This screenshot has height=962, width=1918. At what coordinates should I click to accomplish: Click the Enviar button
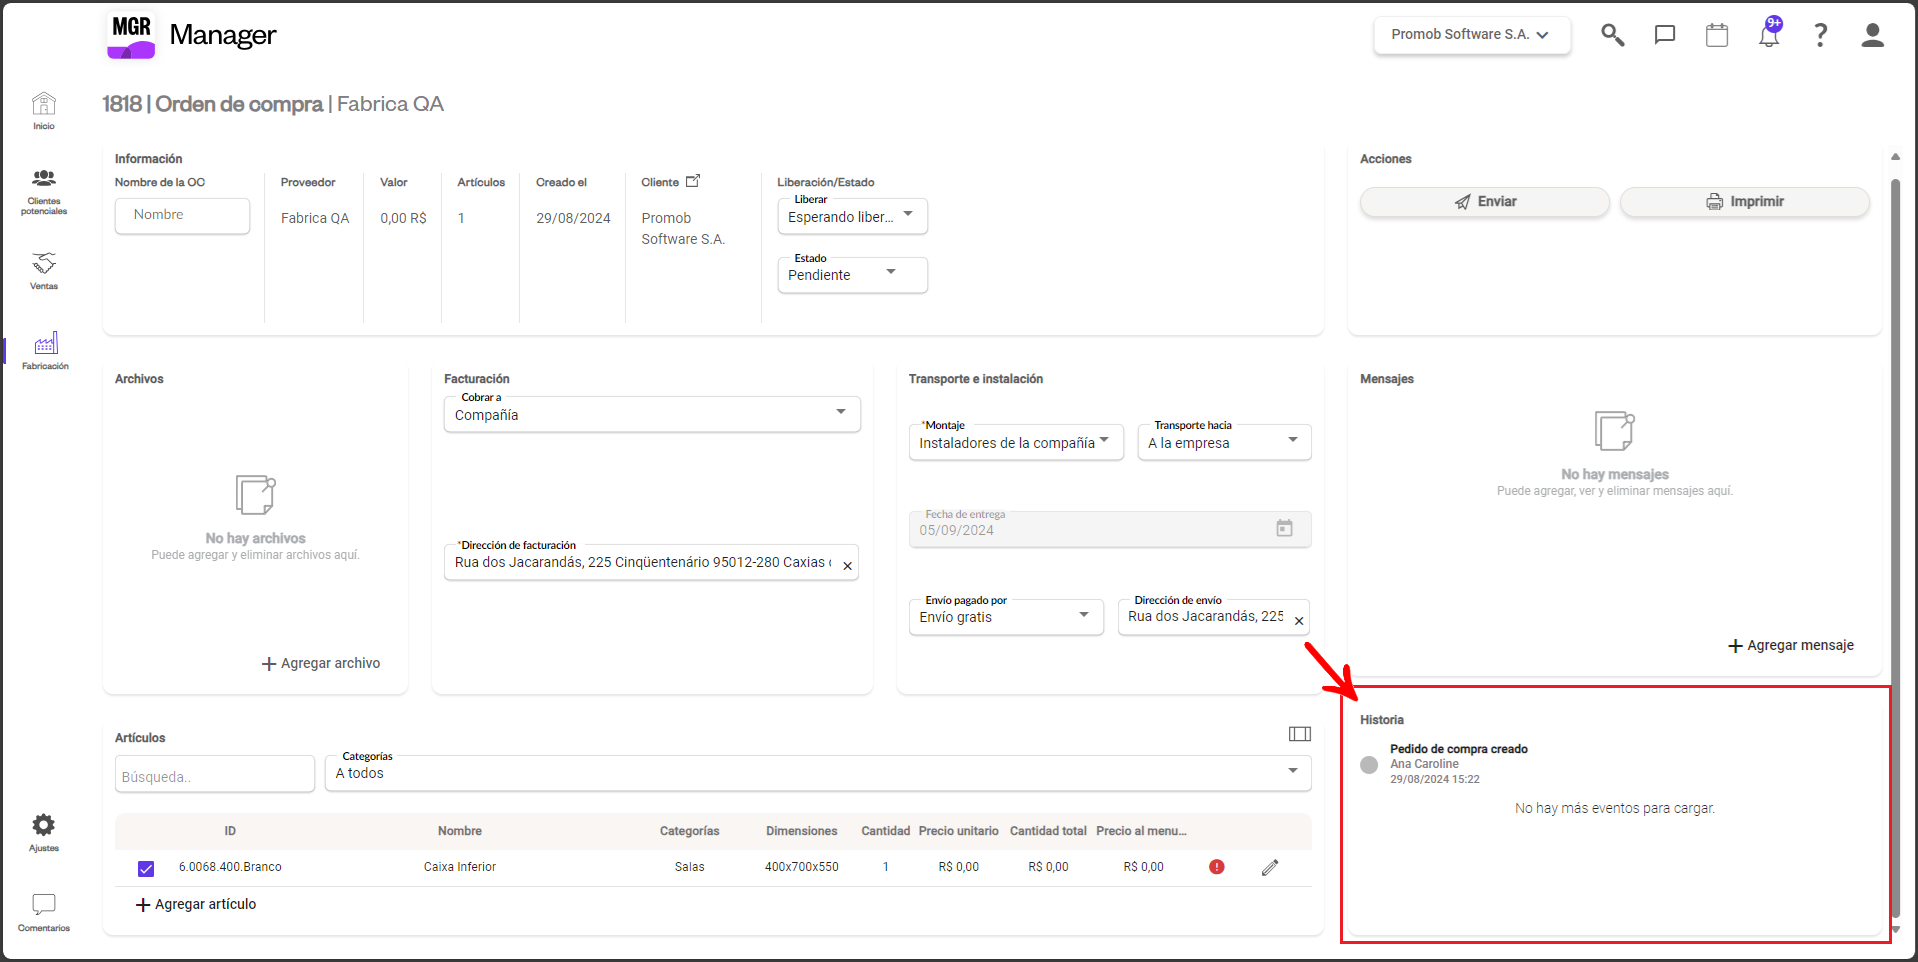tap(1485, 202)
